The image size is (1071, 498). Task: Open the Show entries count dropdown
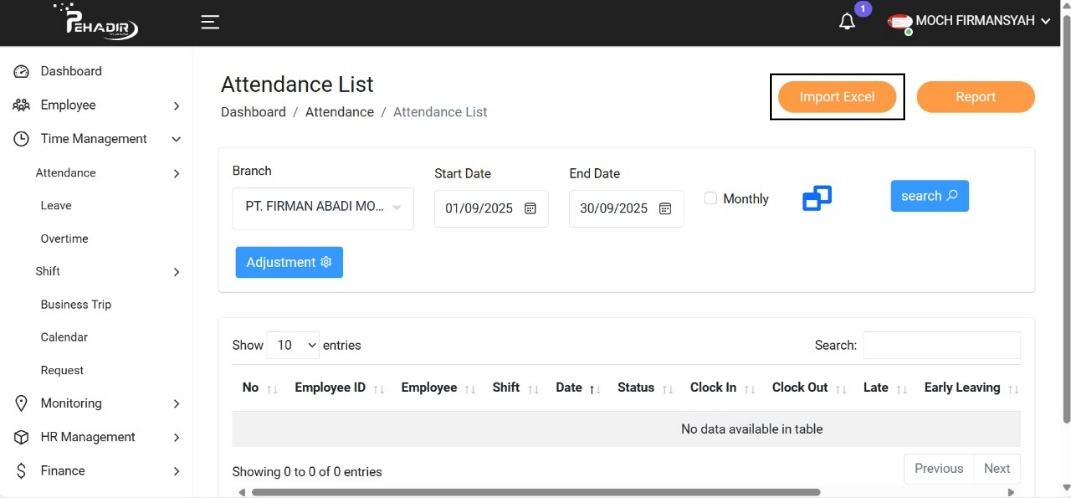point(293,345)
